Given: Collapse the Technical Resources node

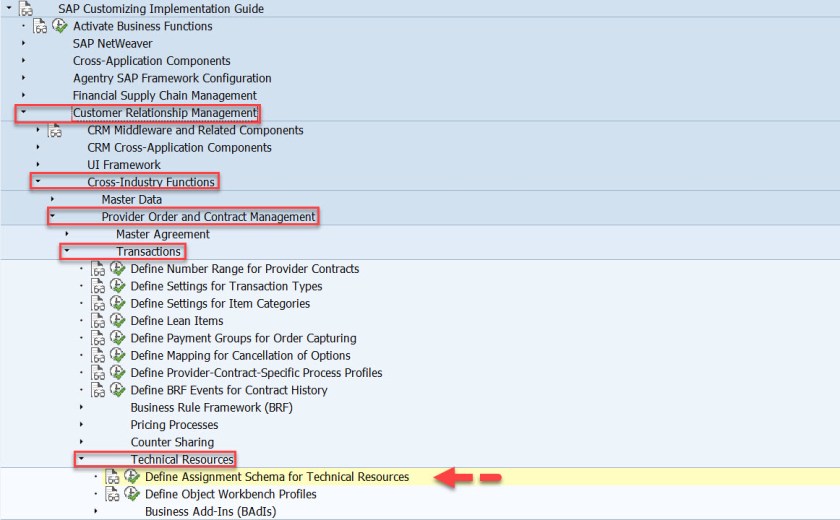Looking at the screenshot, I should click(81, 458).
